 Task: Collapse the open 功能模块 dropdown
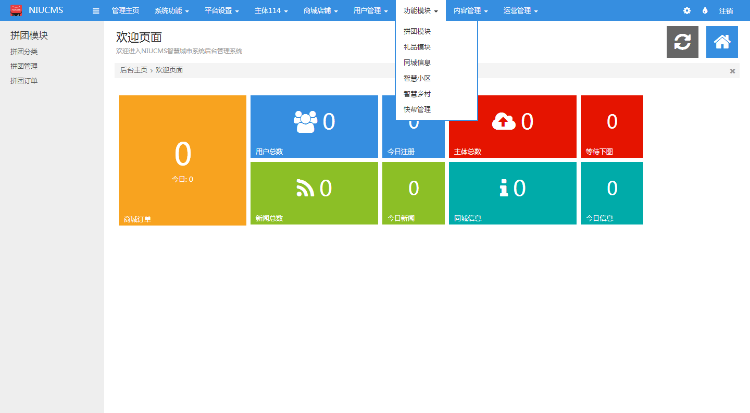coord(420,11)
